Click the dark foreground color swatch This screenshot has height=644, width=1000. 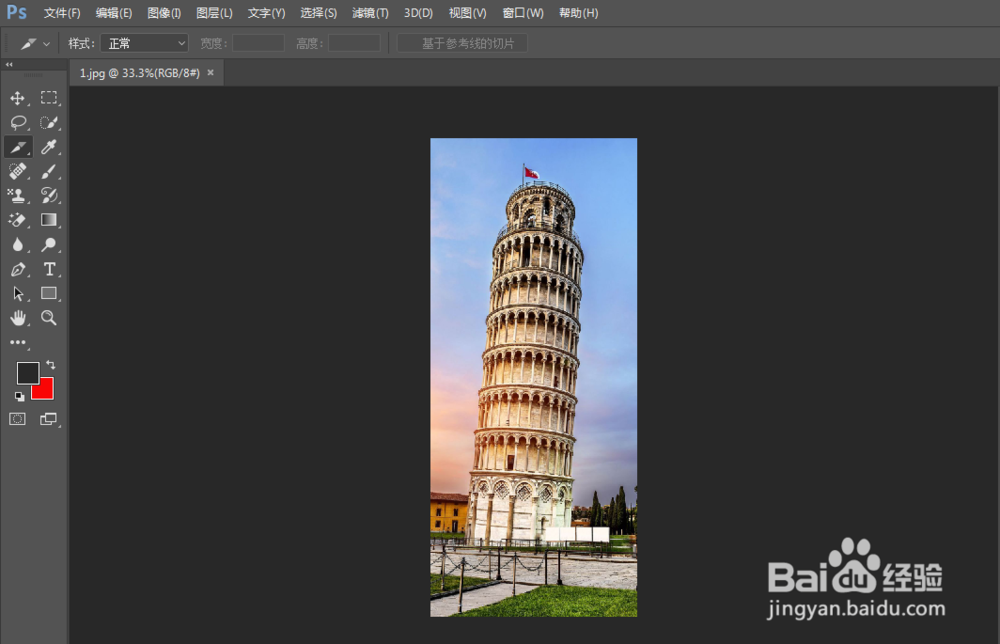pos(26,371)
